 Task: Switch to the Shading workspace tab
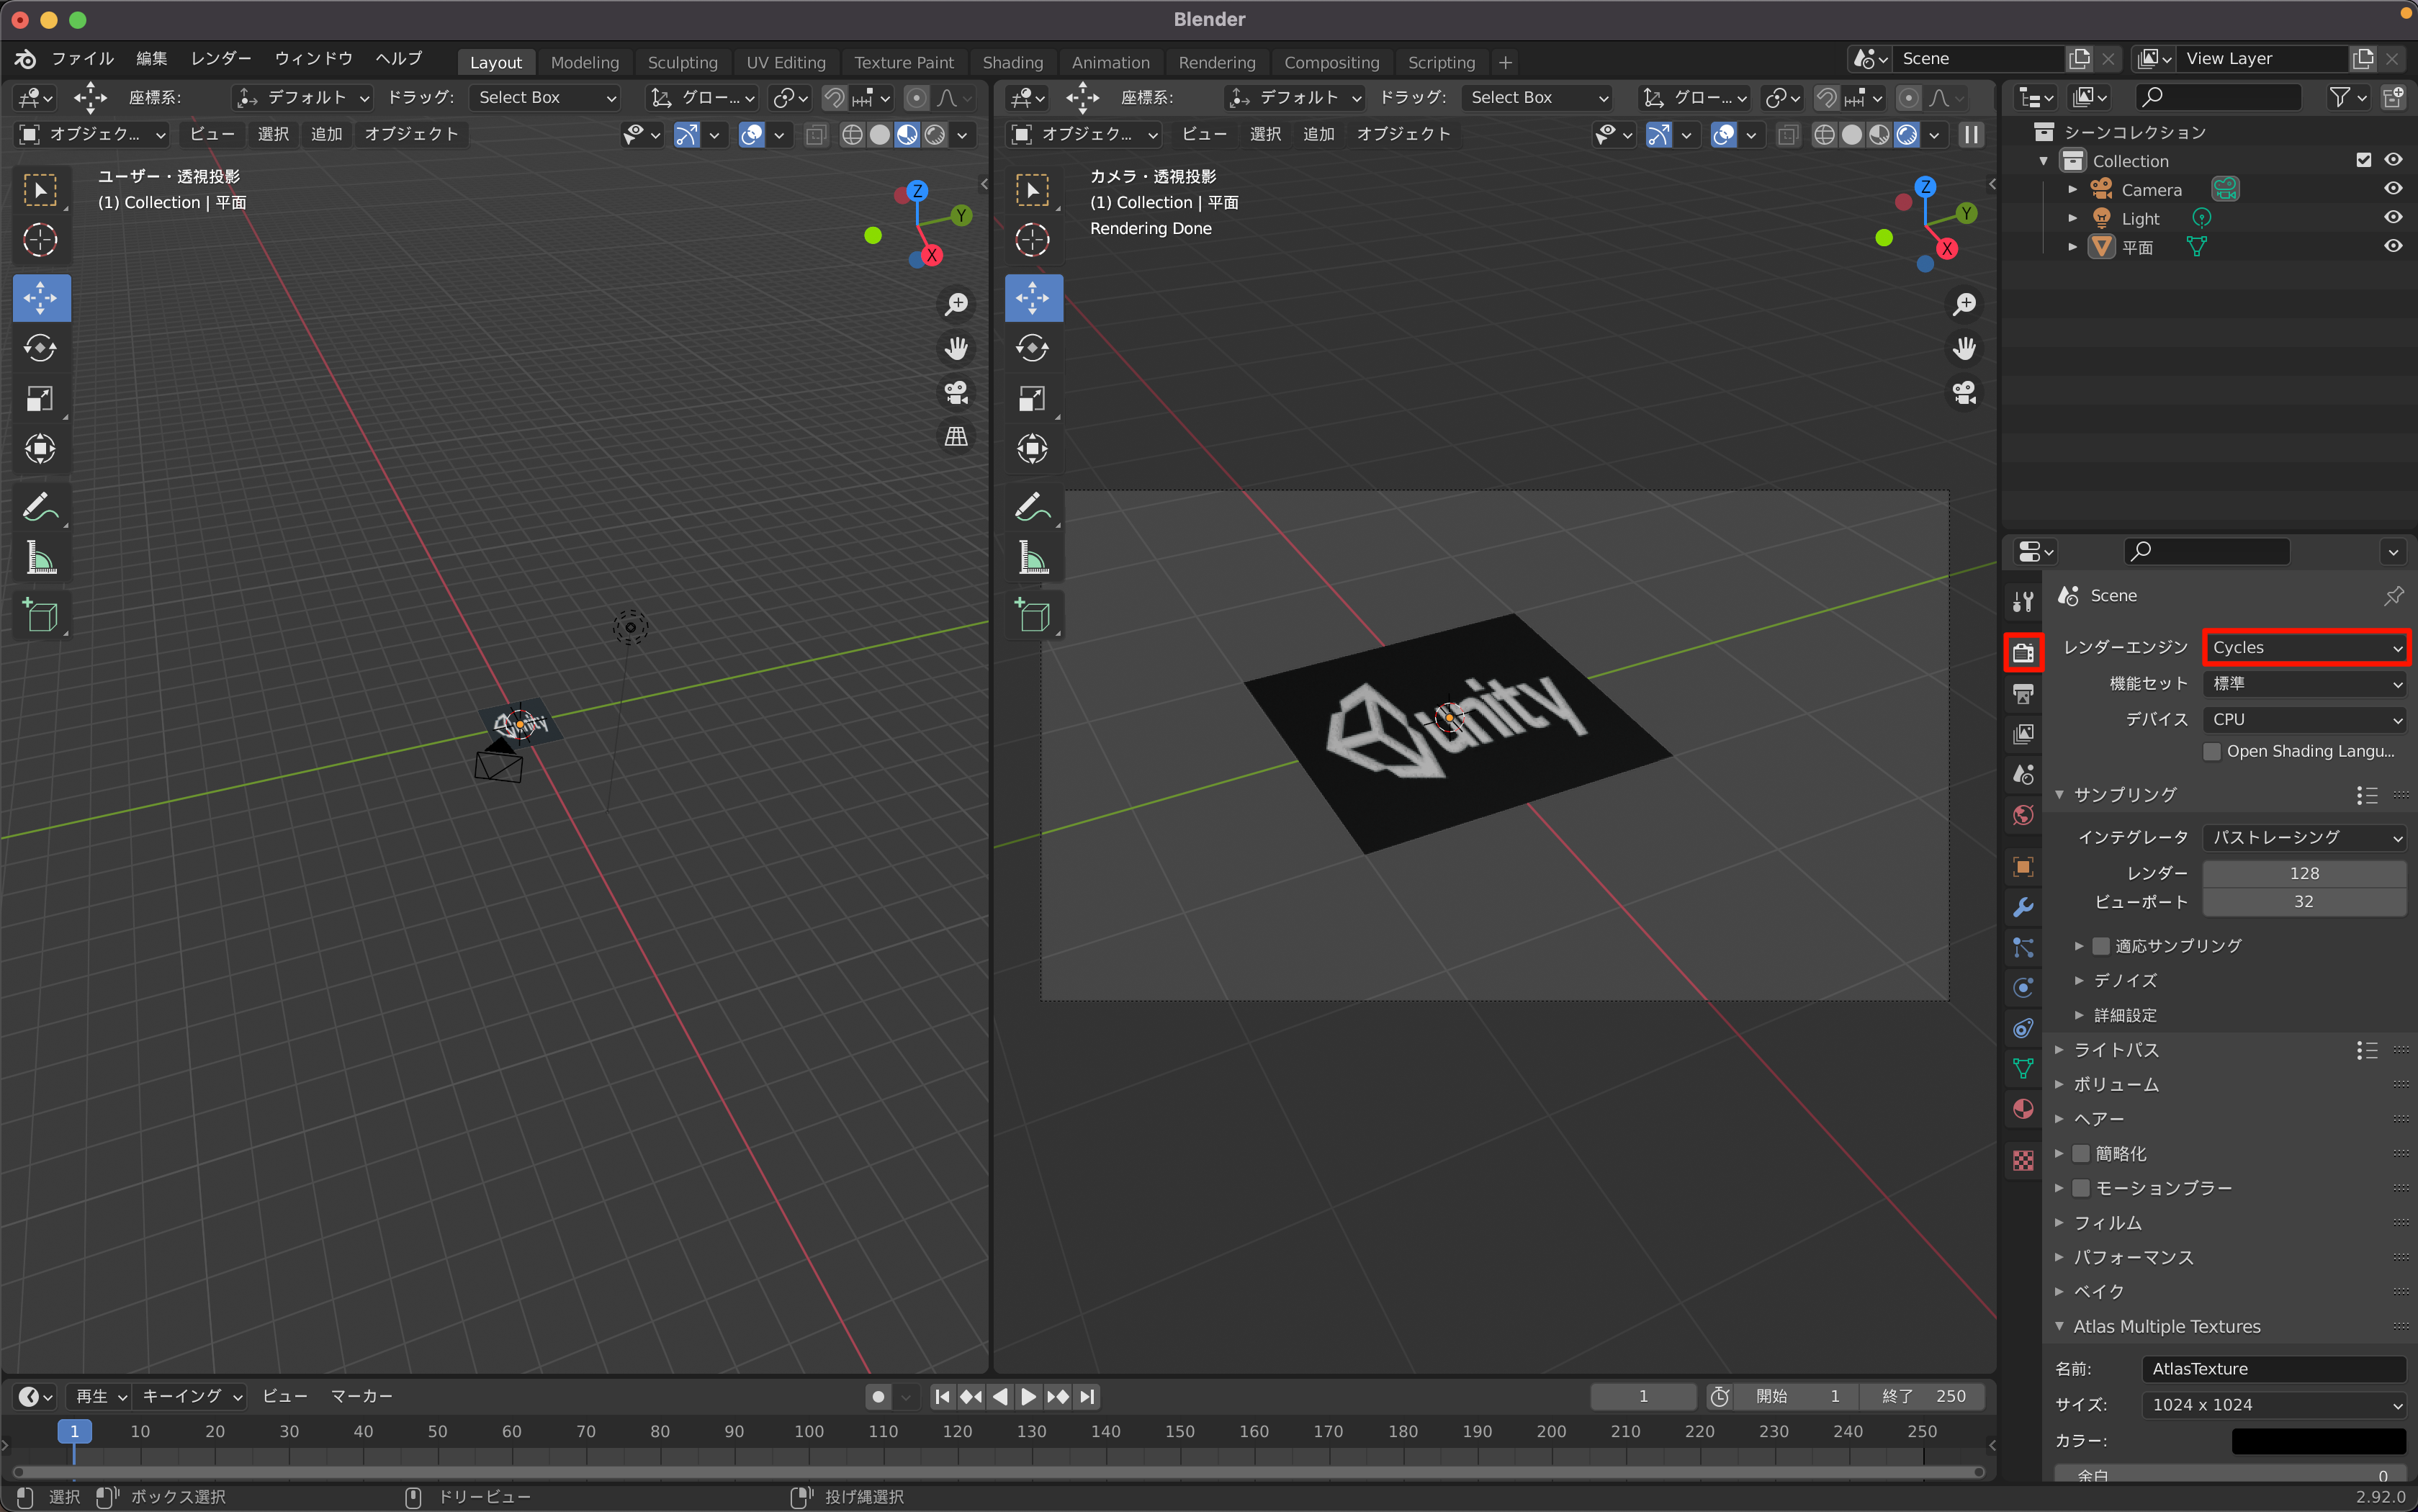click(1012, 62)
